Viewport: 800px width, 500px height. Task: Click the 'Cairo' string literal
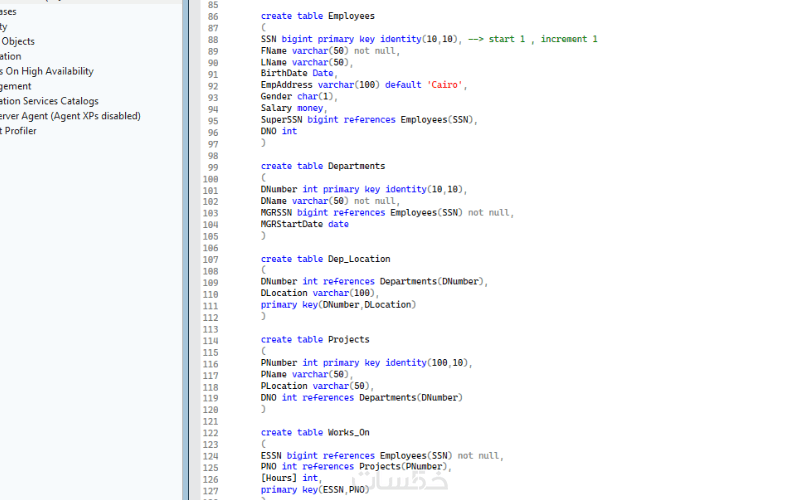[x=444, y=85]
